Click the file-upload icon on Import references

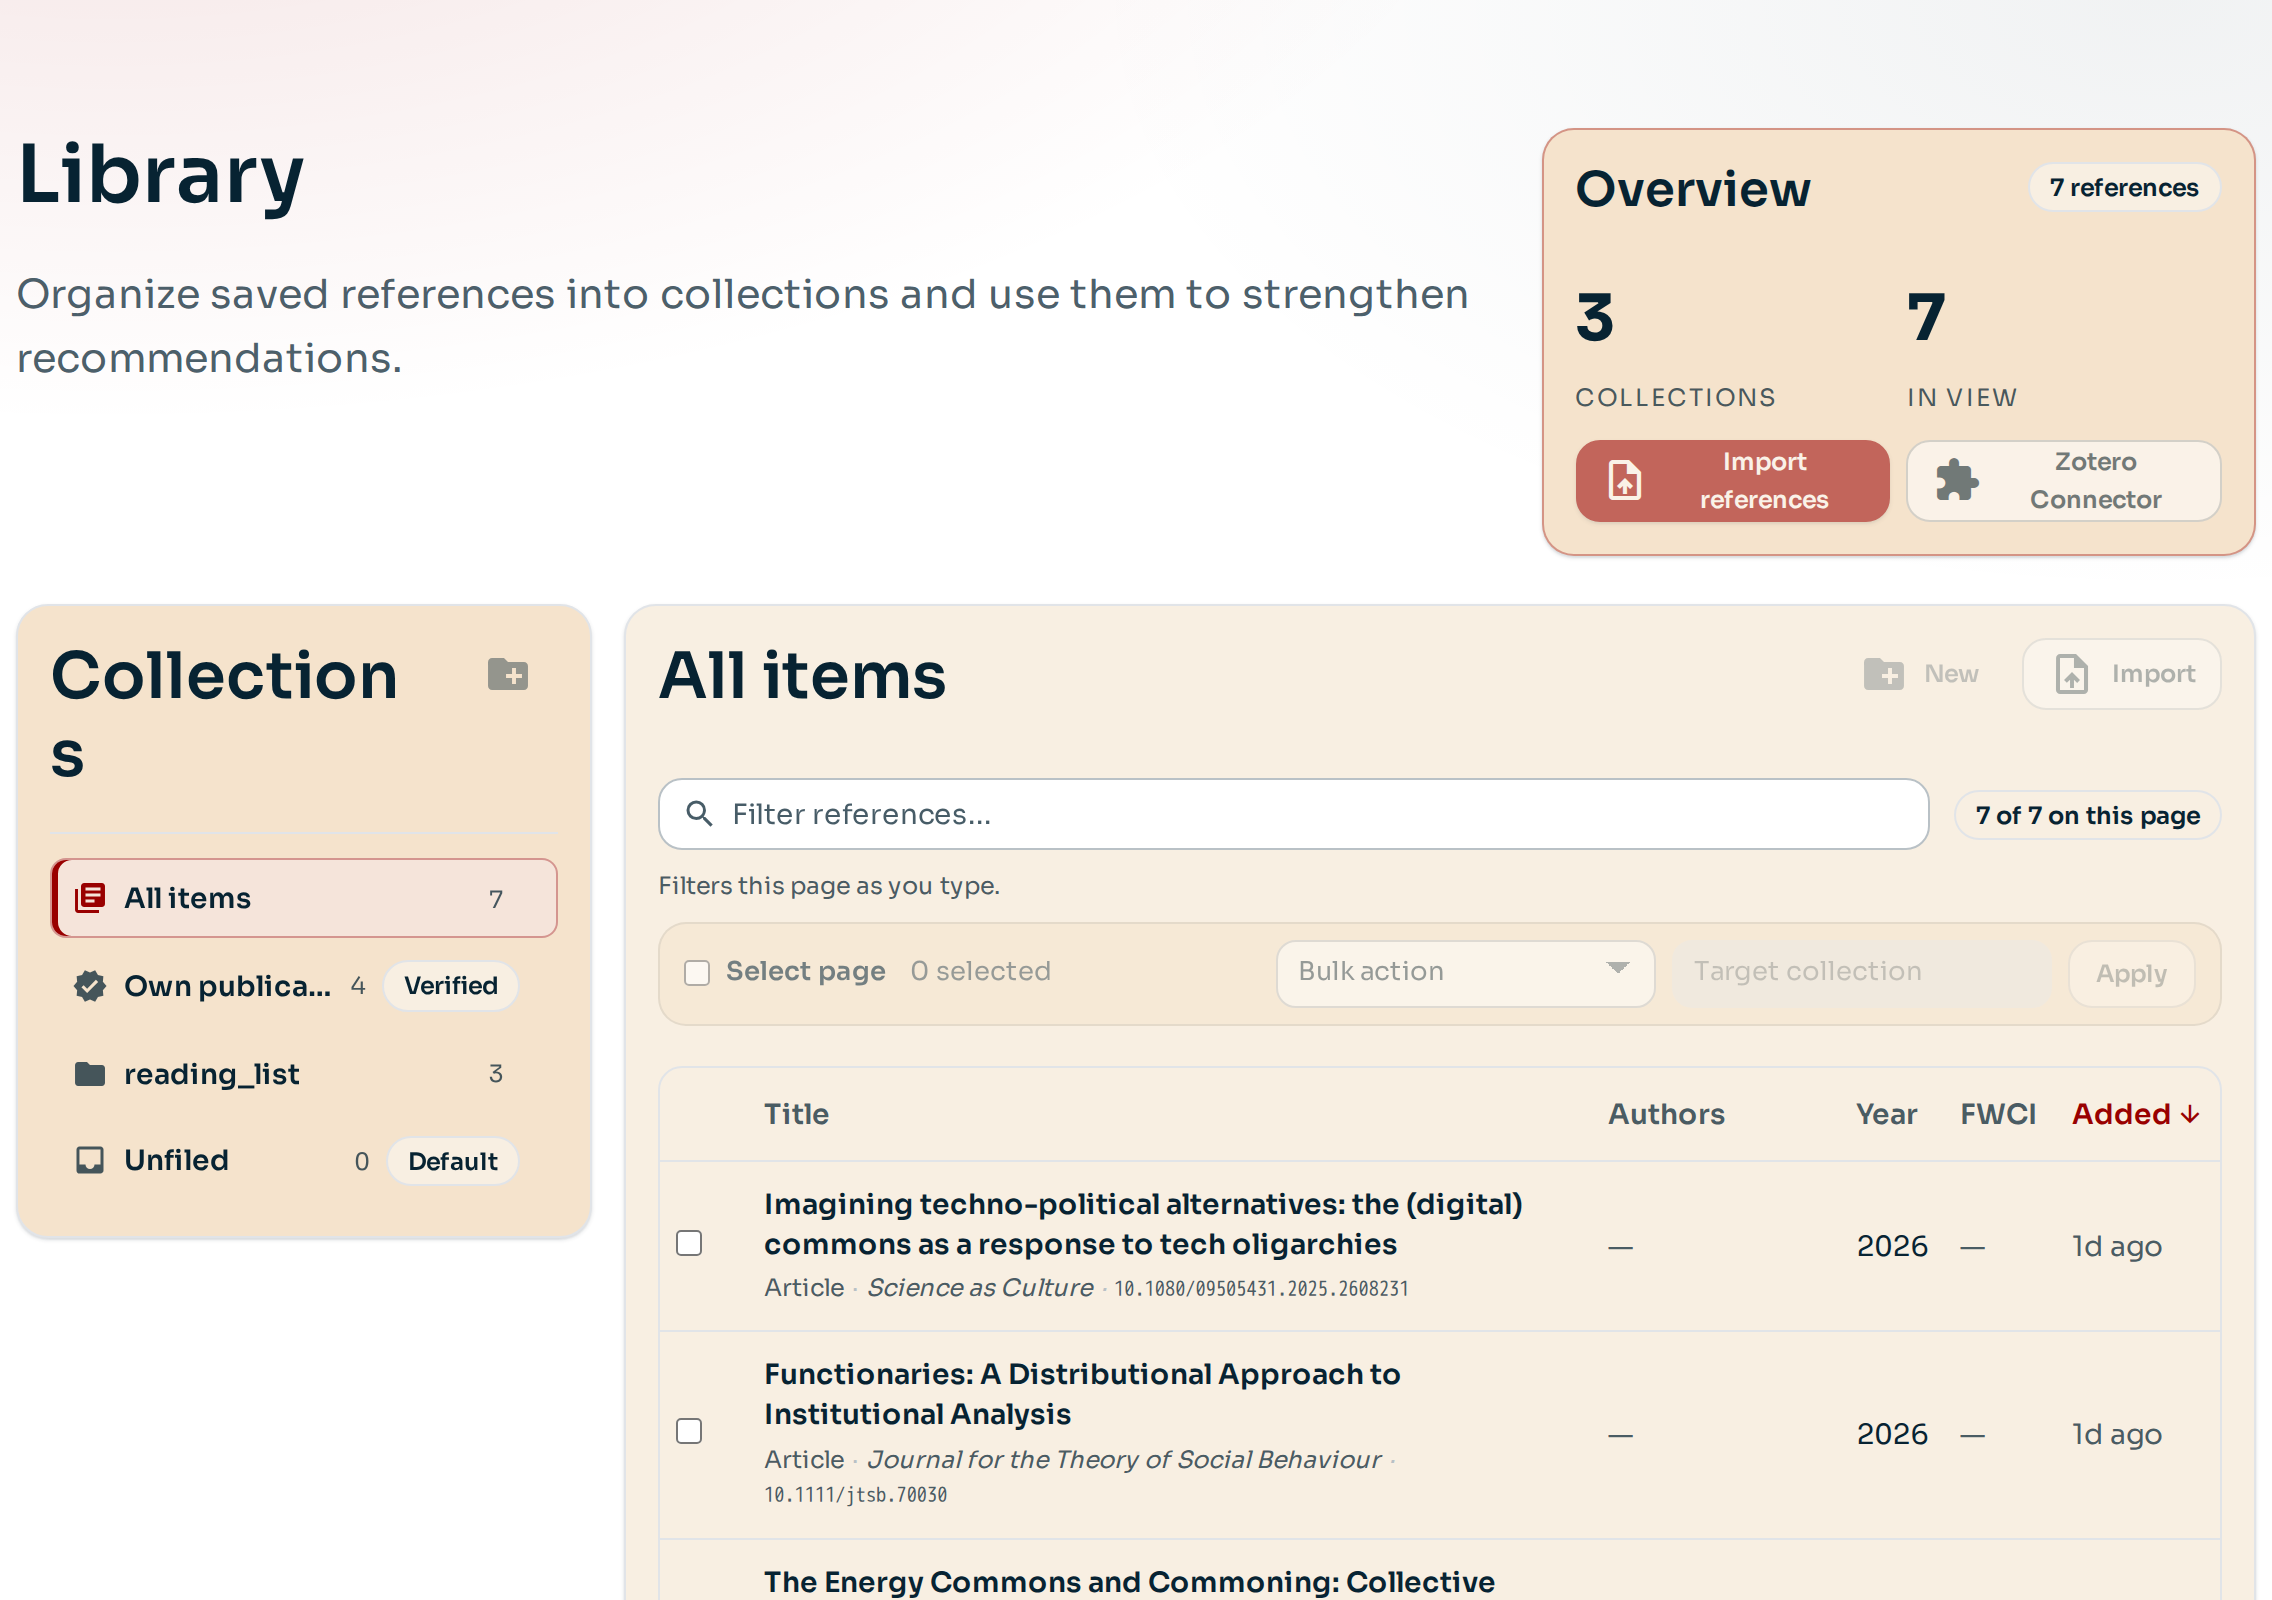[1625, 481]
